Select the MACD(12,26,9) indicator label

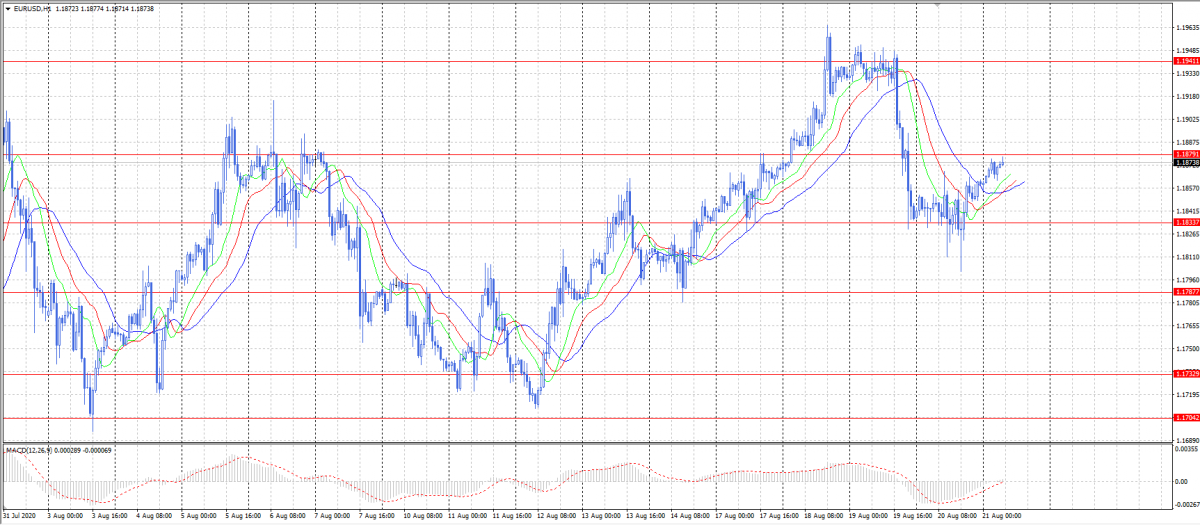click(x=31, y=451)
